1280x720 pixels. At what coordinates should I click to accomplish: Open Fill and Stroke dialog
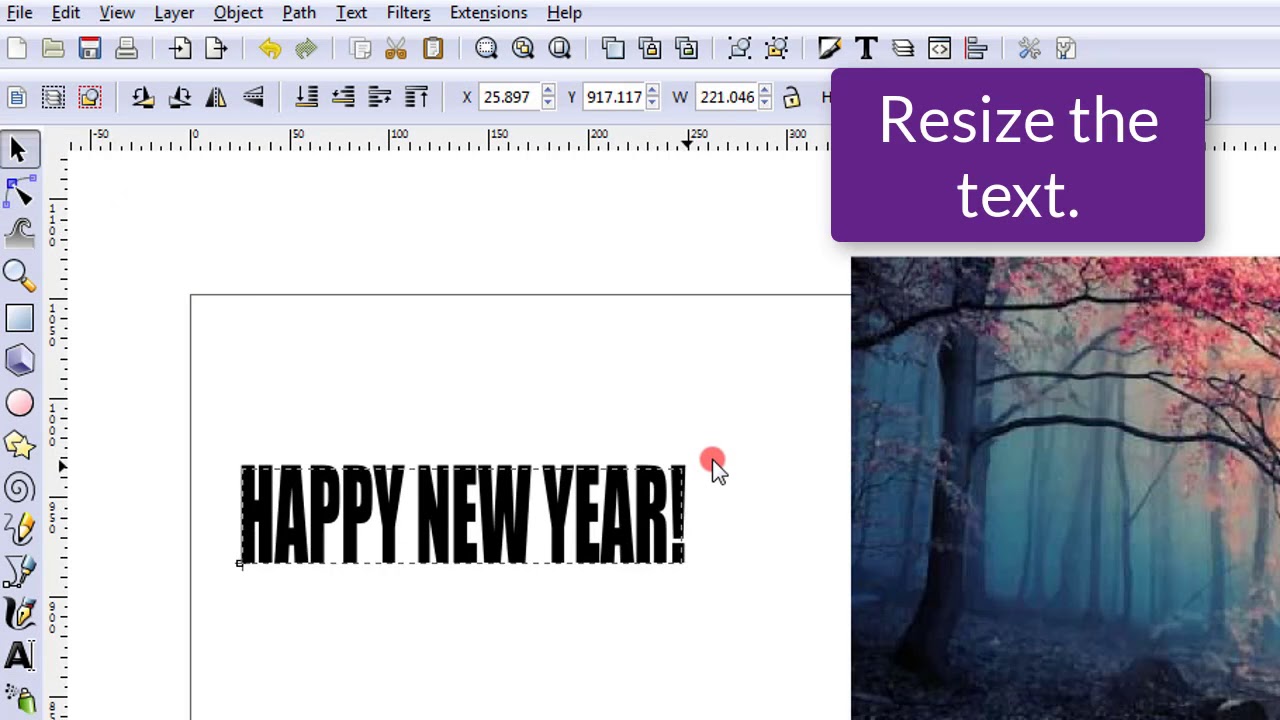(829, 48)
